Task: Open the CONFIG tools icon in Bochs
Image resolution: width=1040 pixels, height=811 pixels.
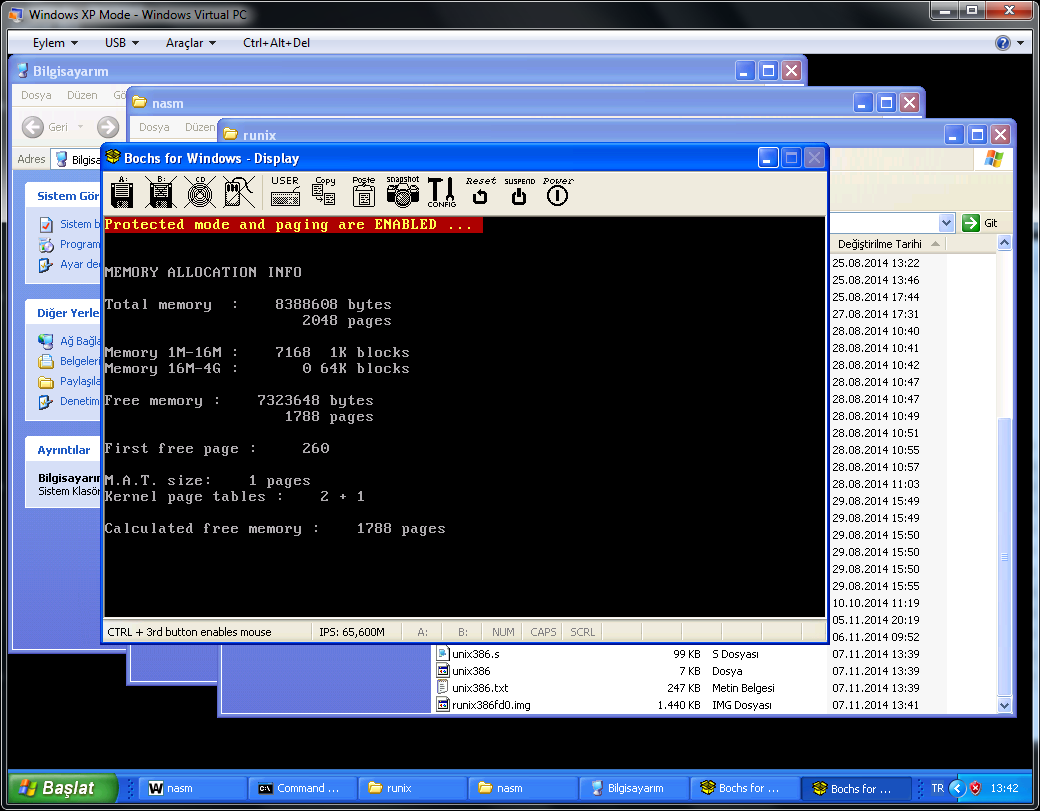Action: (x=442, y=192)
